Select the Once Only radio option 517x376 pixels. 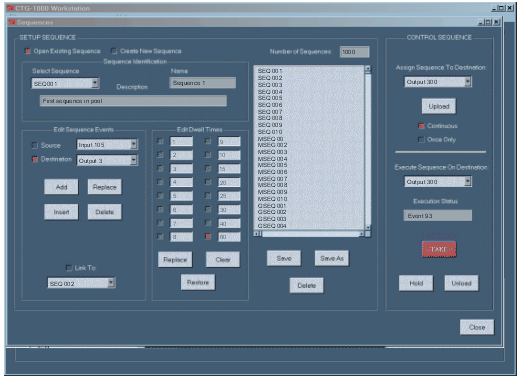(421, 139)
